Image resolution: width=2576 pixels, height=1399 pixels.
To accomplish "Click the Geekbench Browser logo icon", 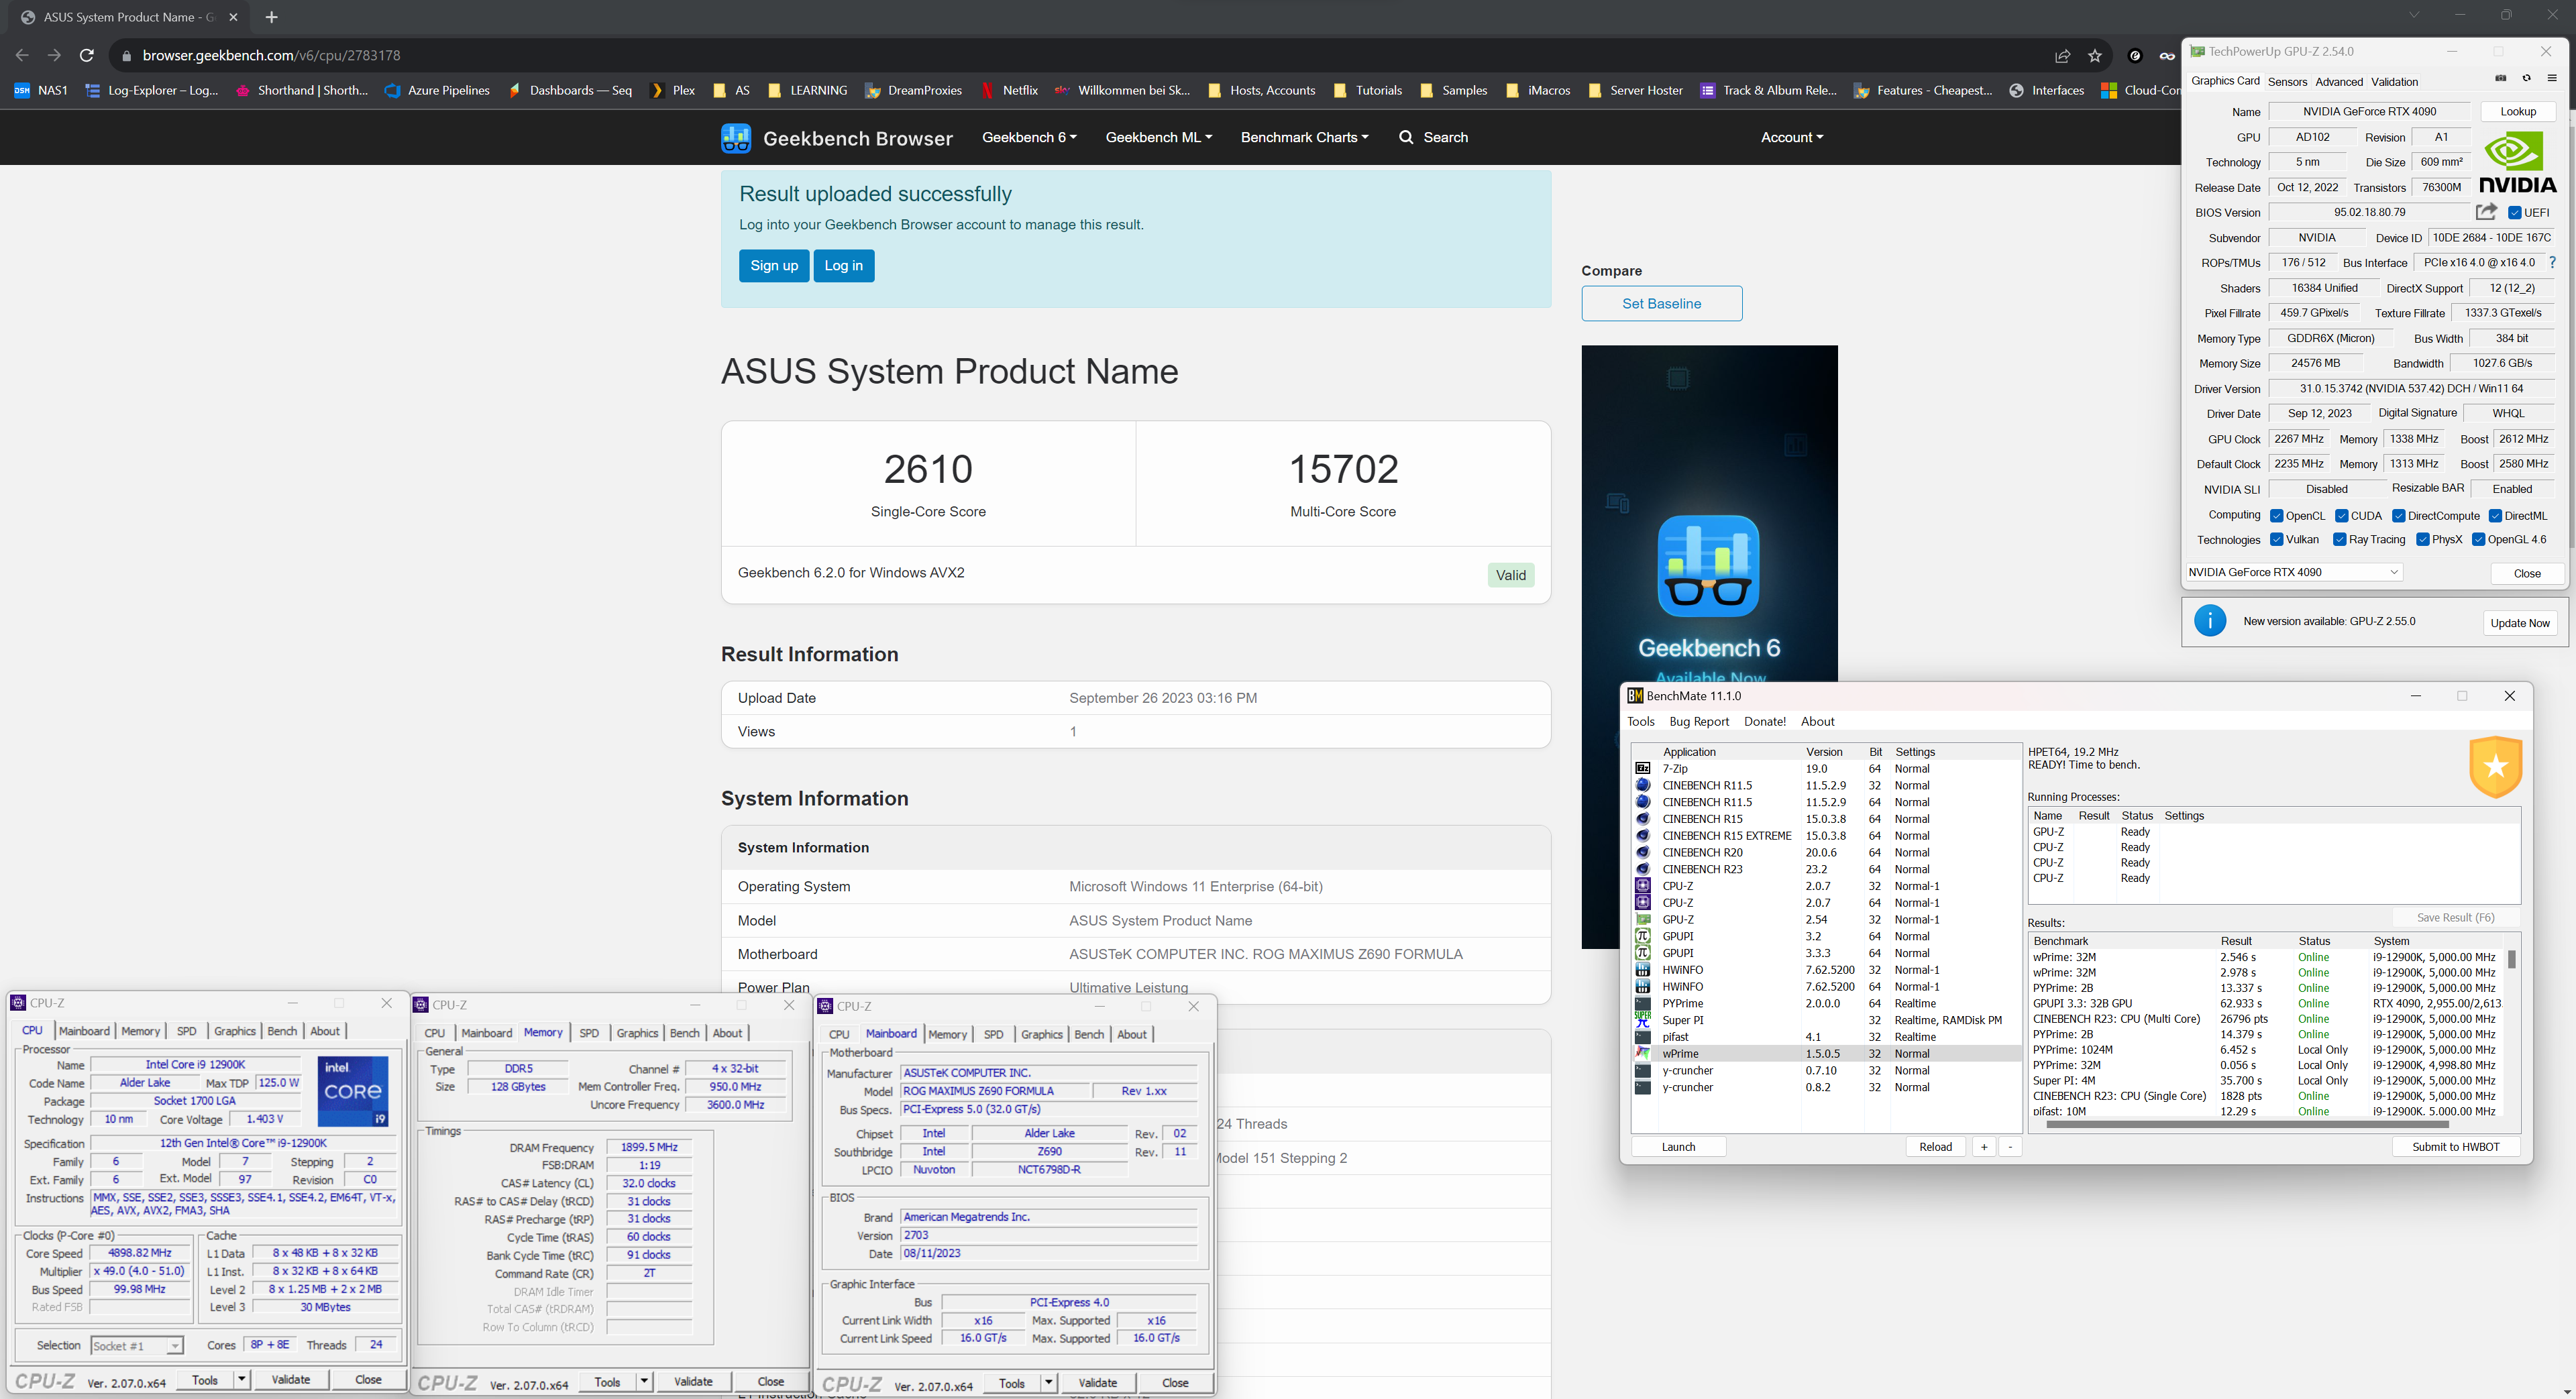I will (x=736, y=138).
